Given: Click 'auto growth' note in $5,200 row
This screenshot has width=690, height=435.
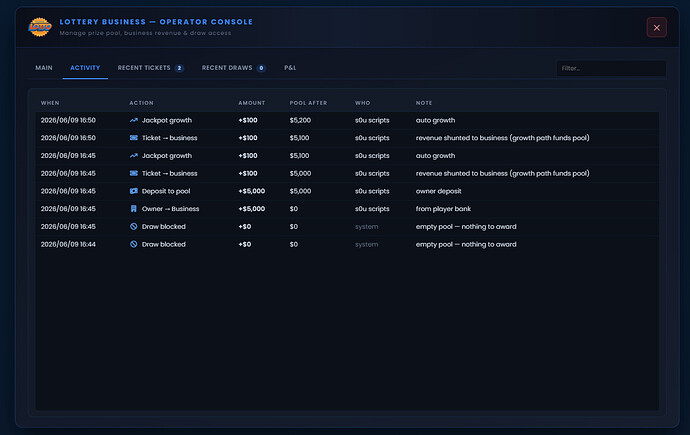Looking at the screenshot, I should (x=435, y=120).
